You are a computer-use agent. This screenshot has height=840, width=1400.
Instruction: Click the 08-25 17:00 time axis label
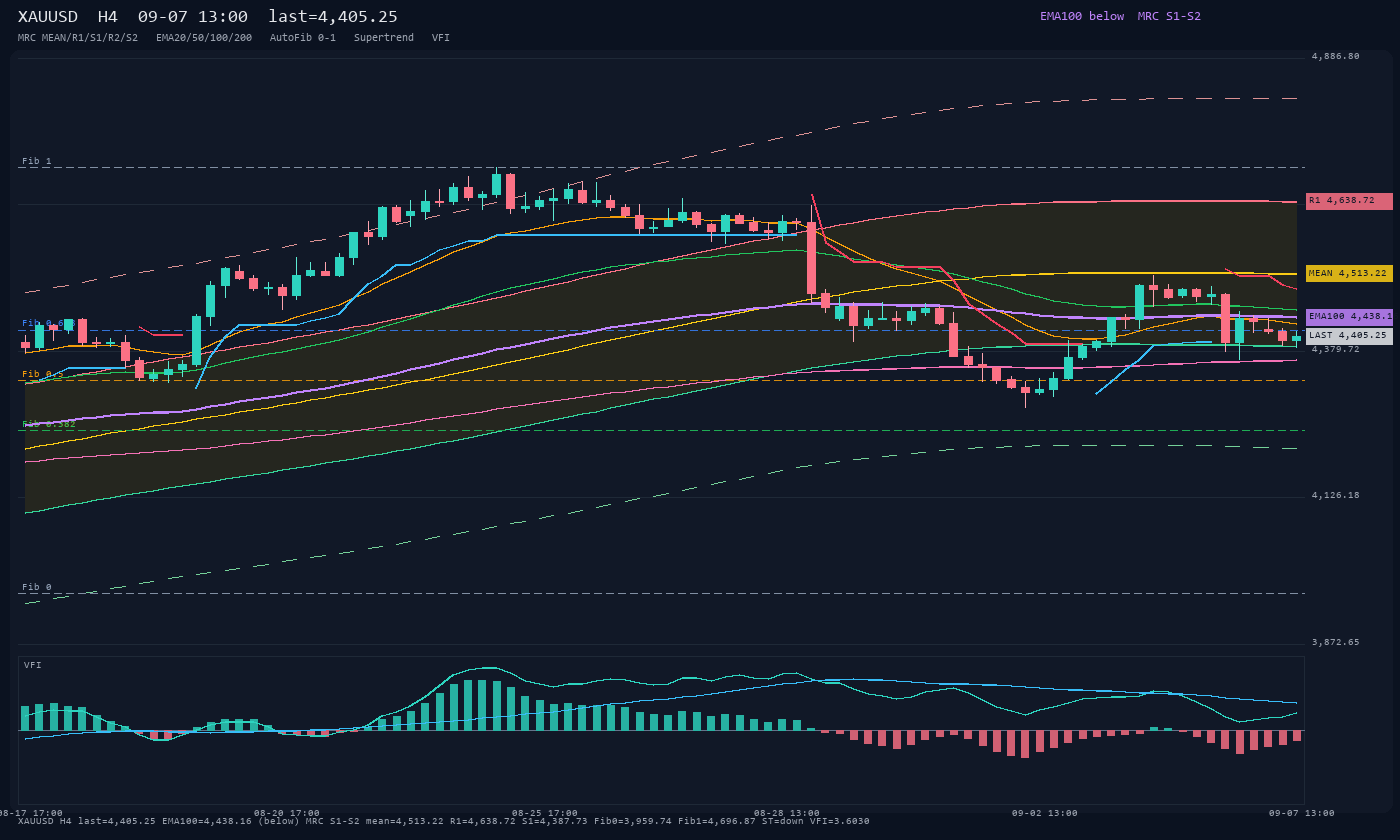[545, 813]
